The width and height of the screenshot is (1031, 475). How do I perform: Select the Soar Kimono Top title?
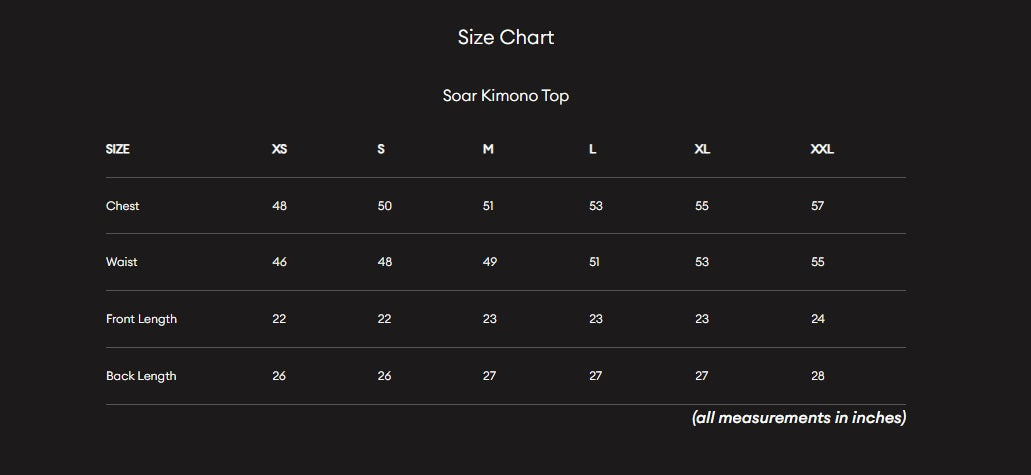pyautogui.click(x=505, y=96)
